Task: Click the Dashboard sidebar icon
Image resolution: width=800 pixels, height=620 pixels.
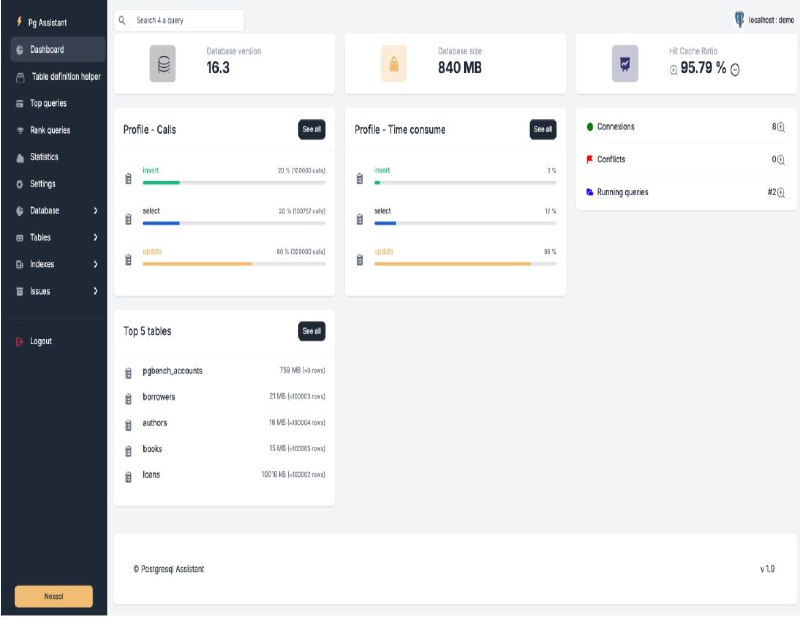Action: coord(19,49)
